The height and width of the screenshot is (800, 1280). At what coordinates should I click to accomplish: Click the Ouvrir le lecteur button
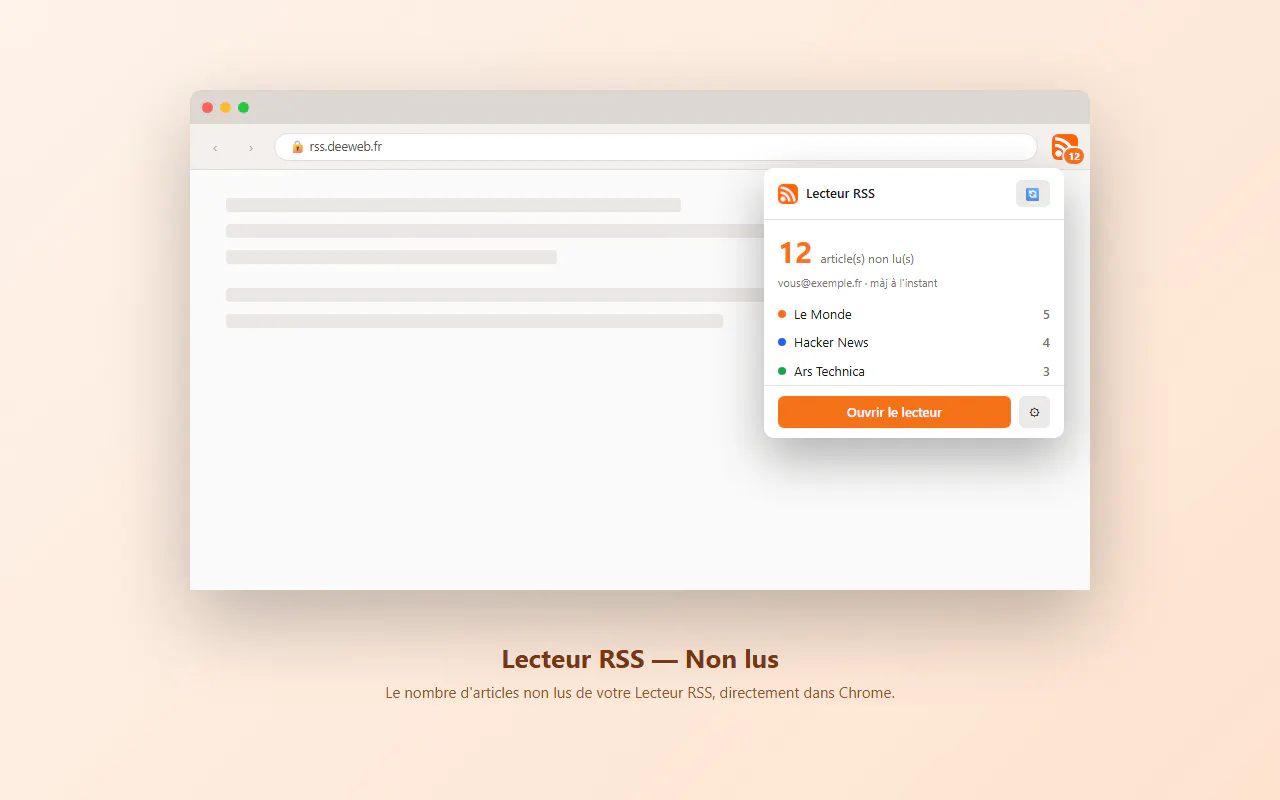(x=894, y=412)
